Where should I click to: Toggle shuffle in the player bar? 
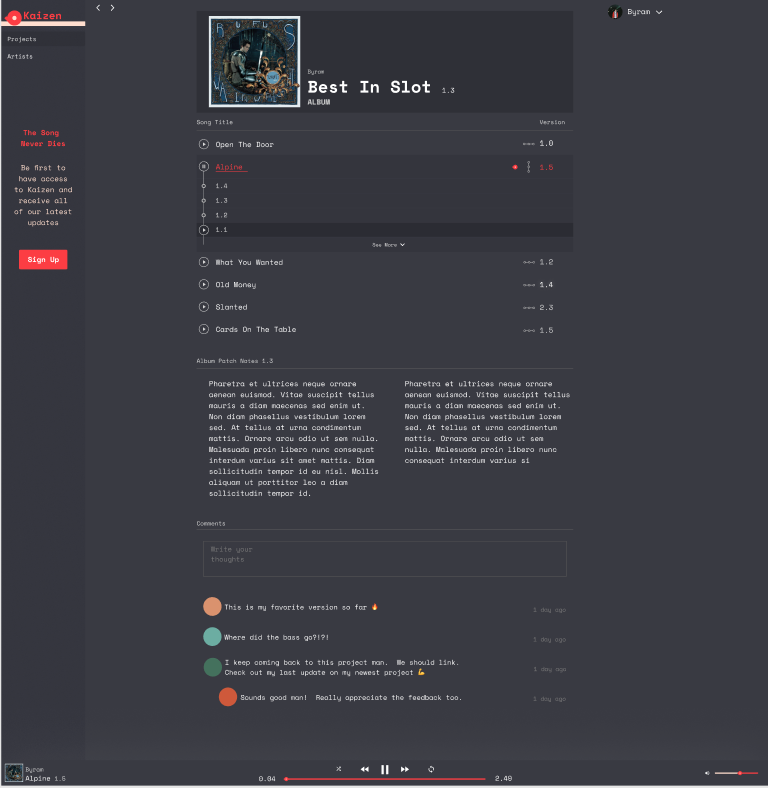point(339,769)
